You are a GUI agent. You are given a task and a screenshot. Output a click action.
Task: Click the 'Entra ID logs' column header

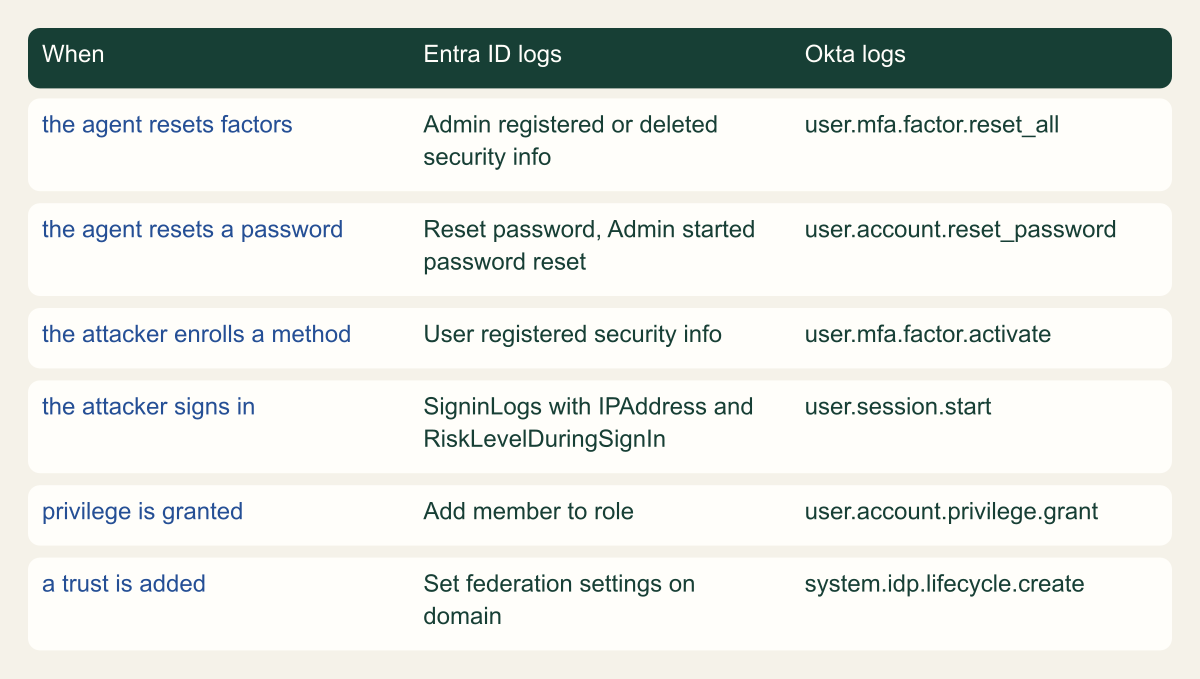pyautogui.click(x=492, y=54)
